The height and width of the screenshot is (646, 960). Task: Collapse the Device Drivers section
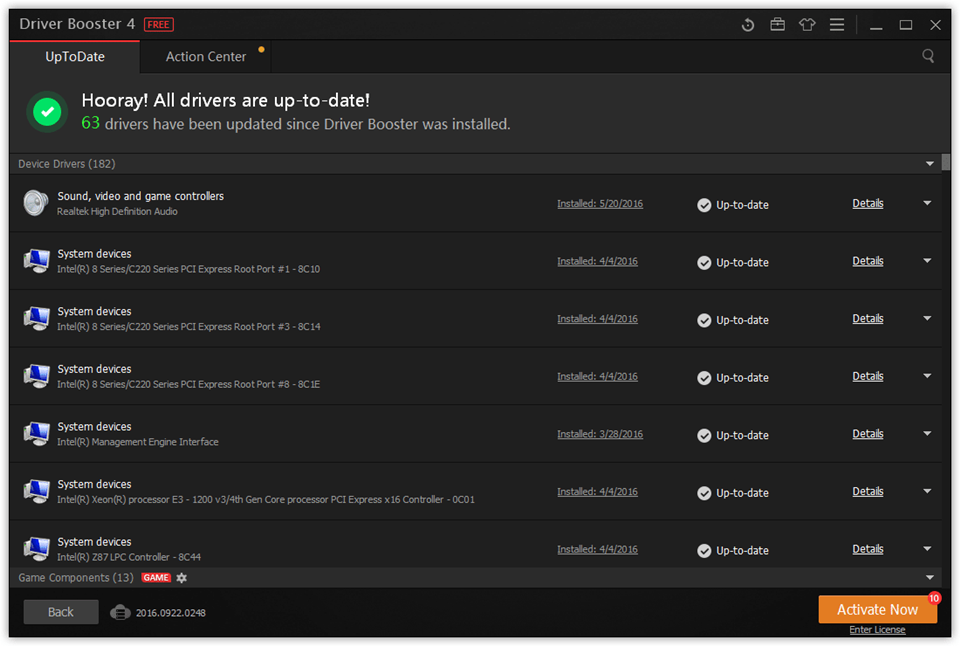(929, 163)
